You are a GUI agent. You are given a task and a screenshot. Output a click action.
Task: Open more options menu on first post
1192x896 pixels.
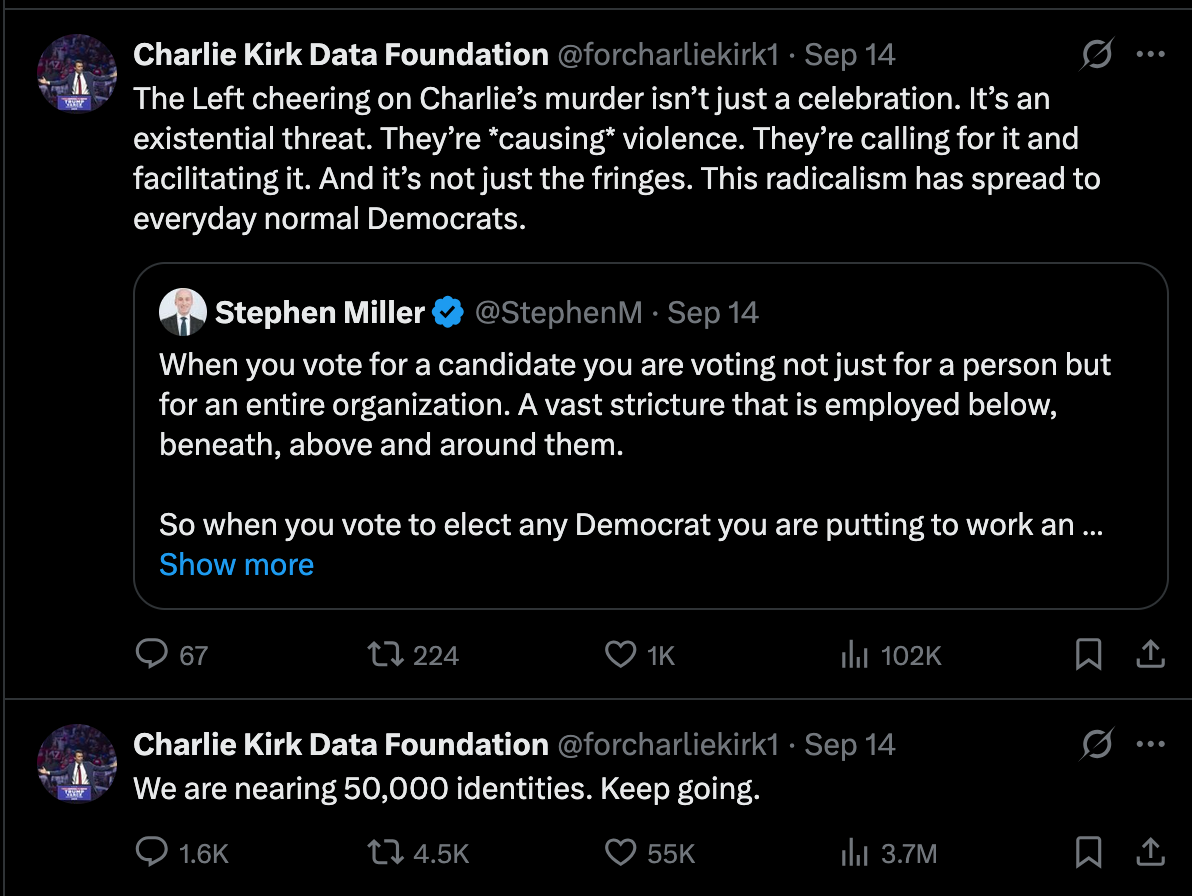(x=1151, y=55)
